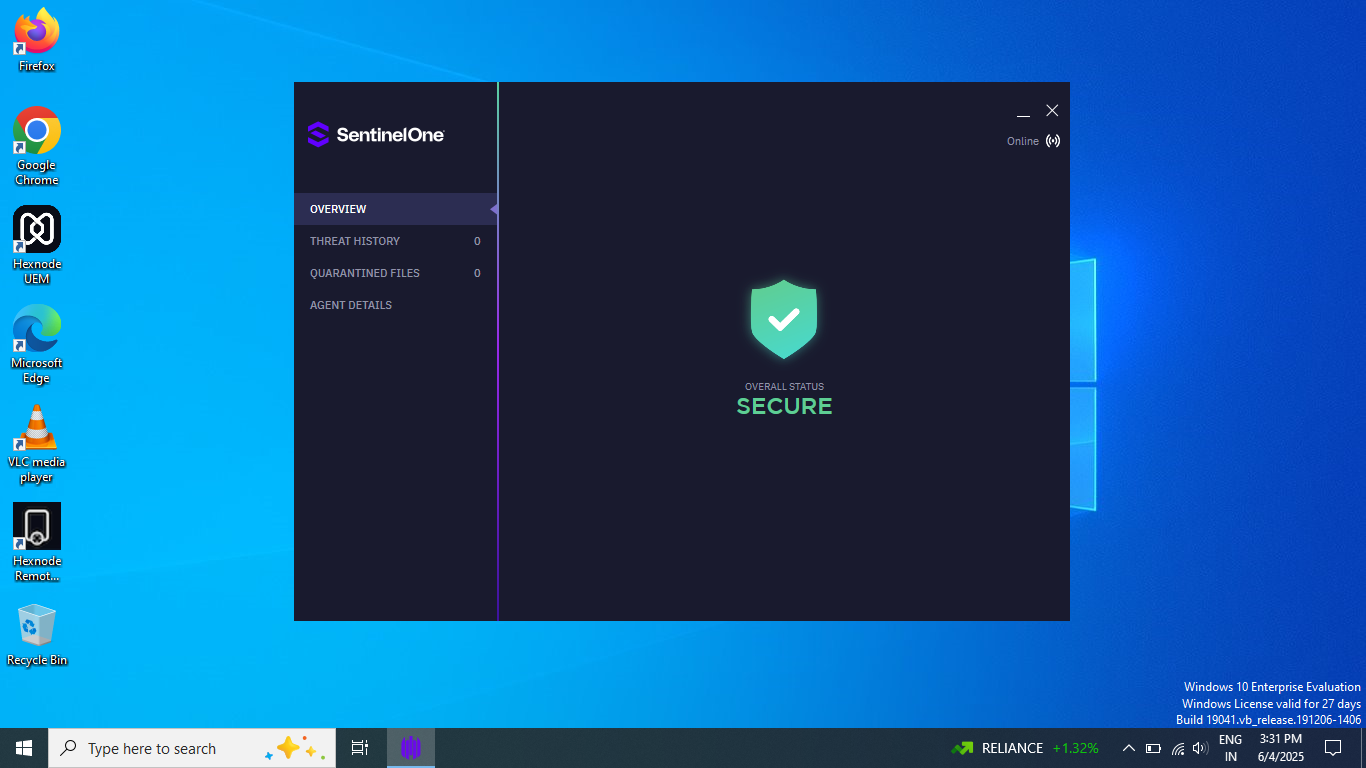Open the notification Action Center

pos(1333,748)
